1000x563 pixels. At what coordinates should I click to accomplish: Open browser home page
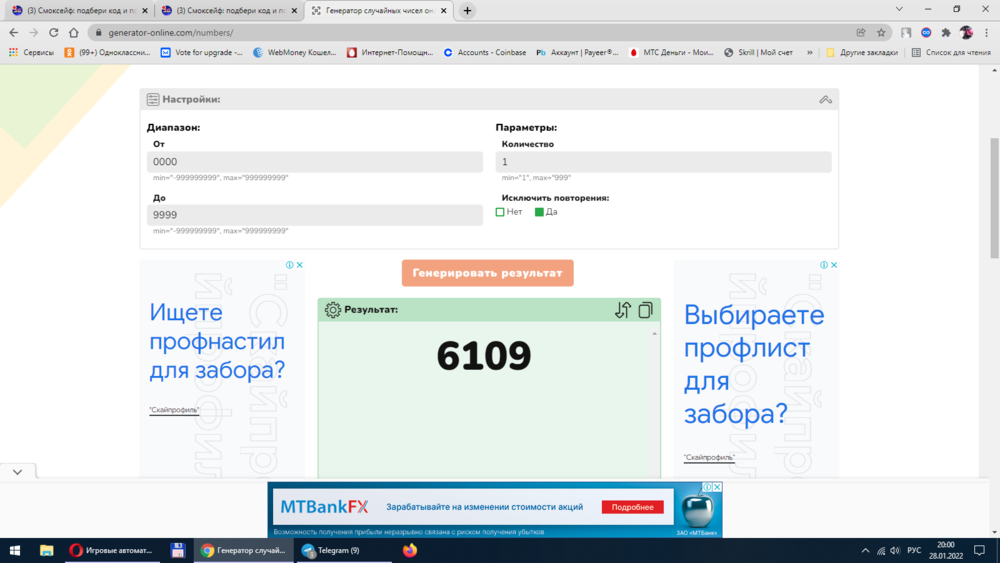(73, 33)
